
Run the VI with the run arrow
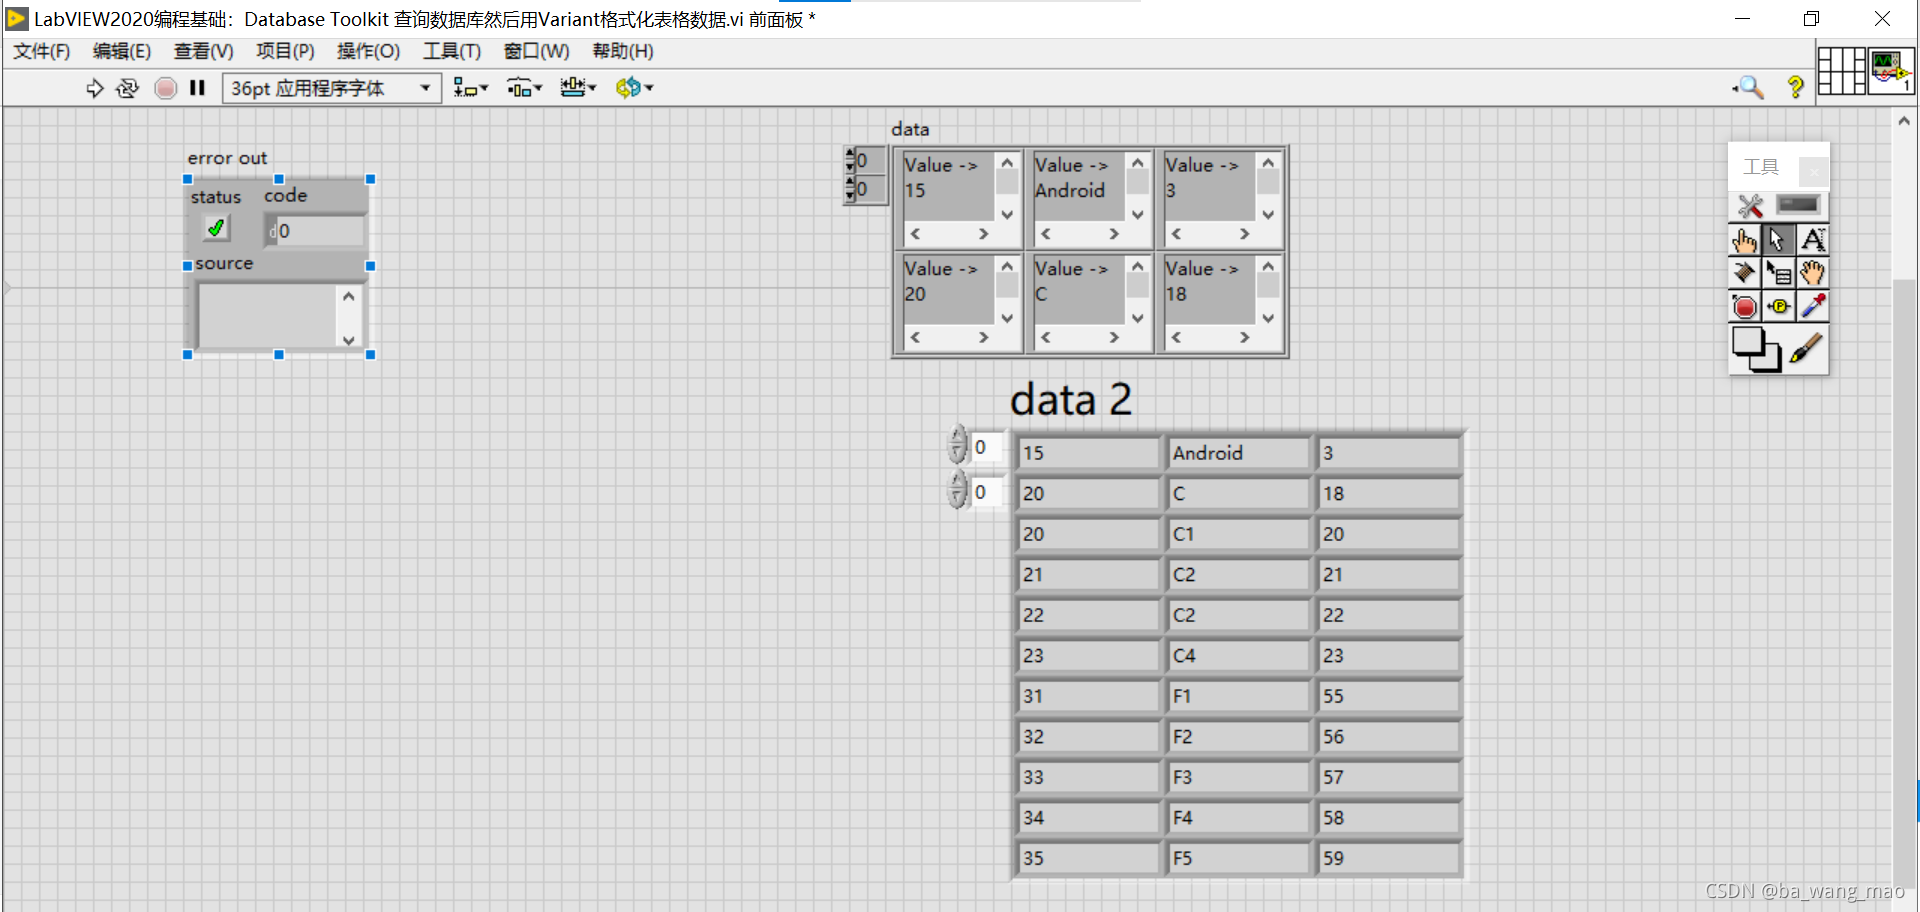(x=95, y=88)
